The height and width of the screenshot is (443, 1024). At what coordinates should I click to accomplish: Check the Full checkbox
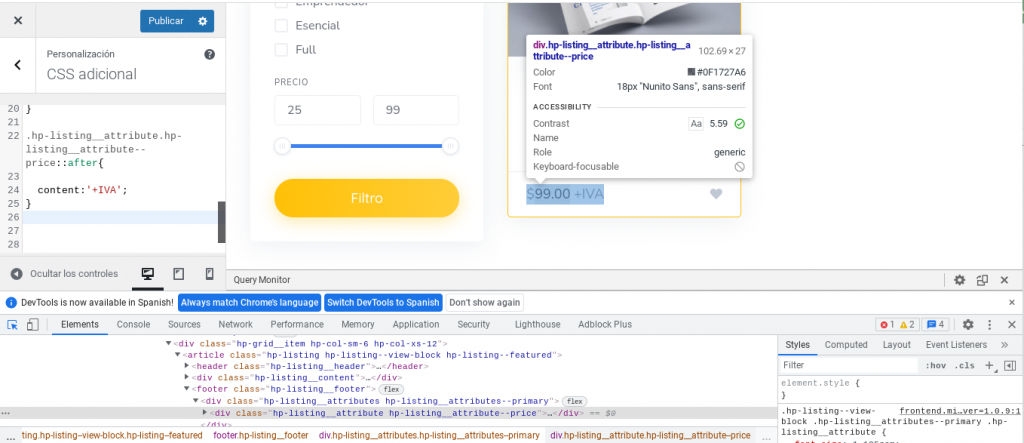tap(281, 50)
